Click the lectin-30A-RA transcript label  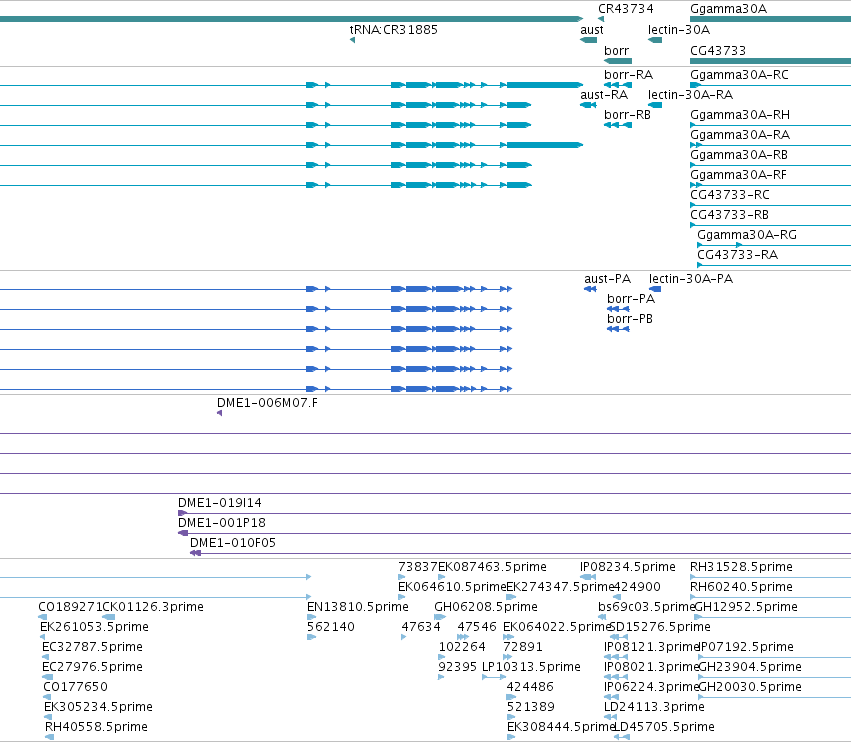[690, 95]
